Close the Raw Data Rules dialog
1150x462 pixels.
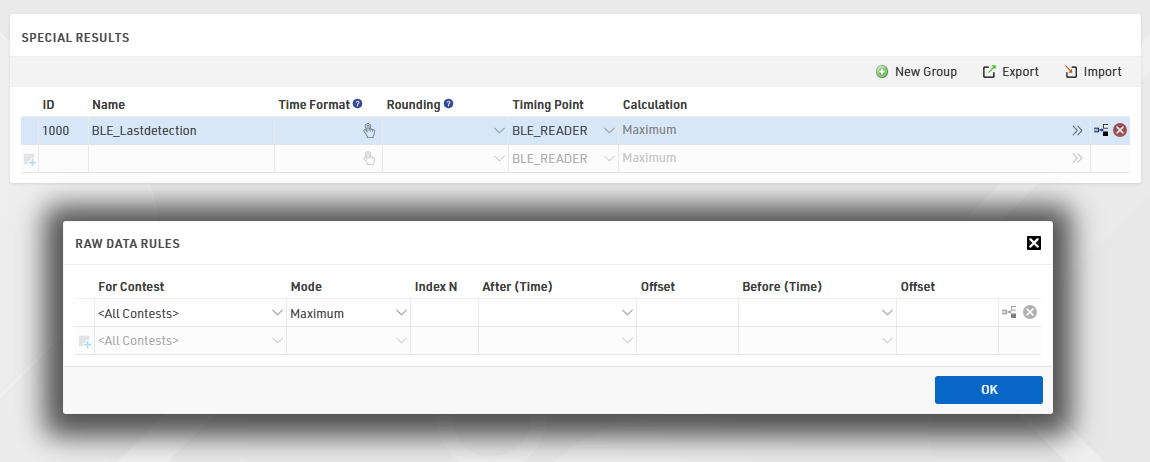coord(1034,243)
